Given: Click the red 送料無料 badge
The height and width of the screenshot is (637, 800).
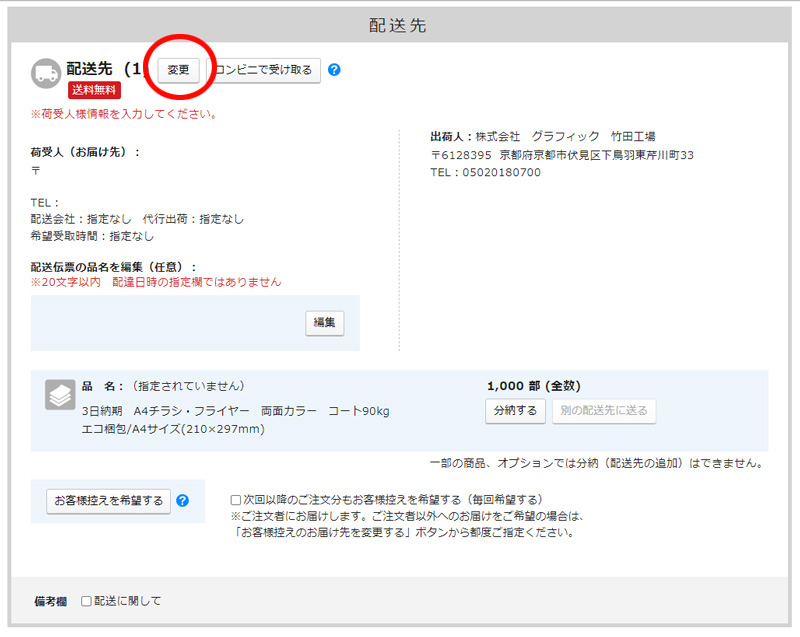Looking at the screenshot, I should [94, 90].
